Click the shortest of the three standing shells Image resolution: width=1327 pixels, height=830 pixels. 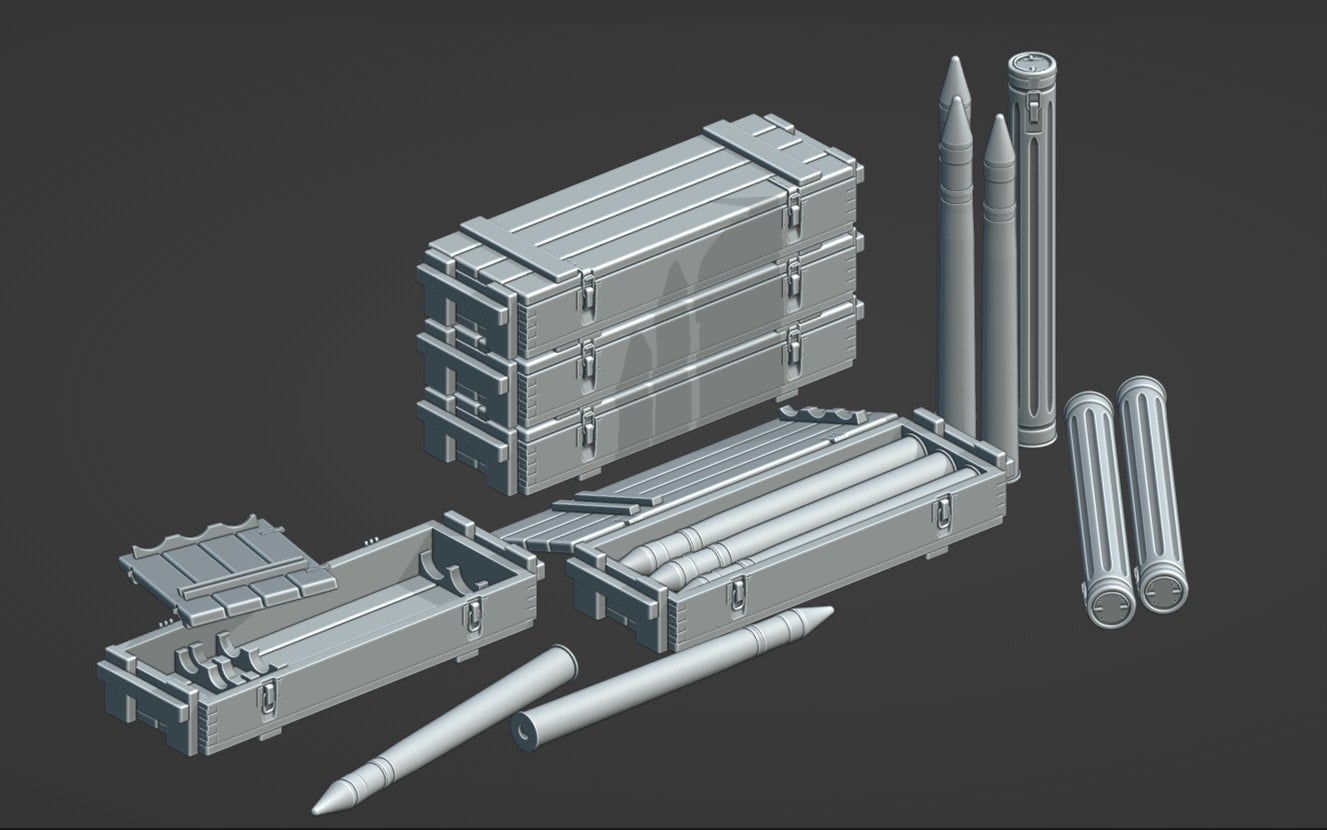[1000, 300]
